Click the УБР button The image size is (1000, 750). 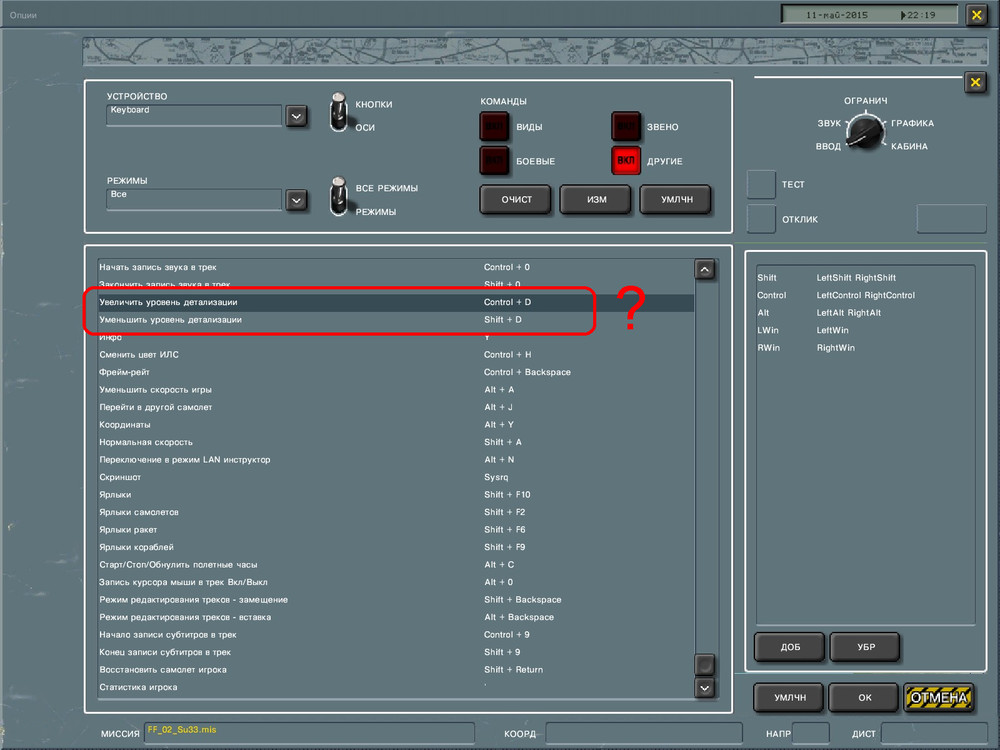tap(865, 647)
